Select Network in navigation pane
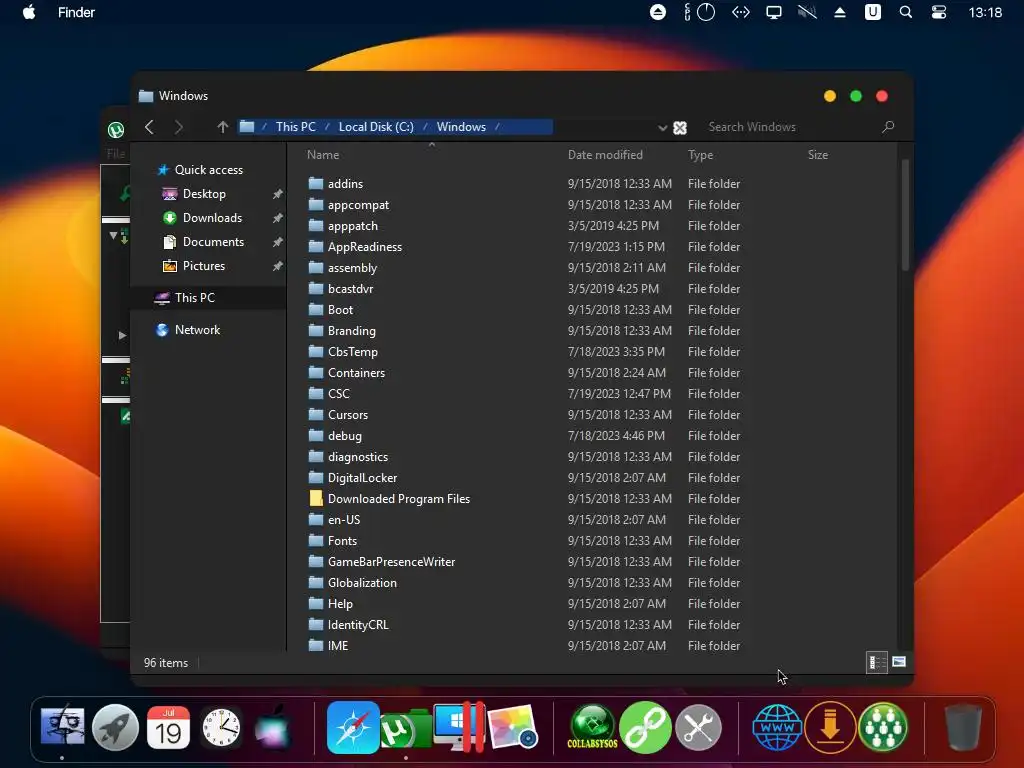 (197, 330)
